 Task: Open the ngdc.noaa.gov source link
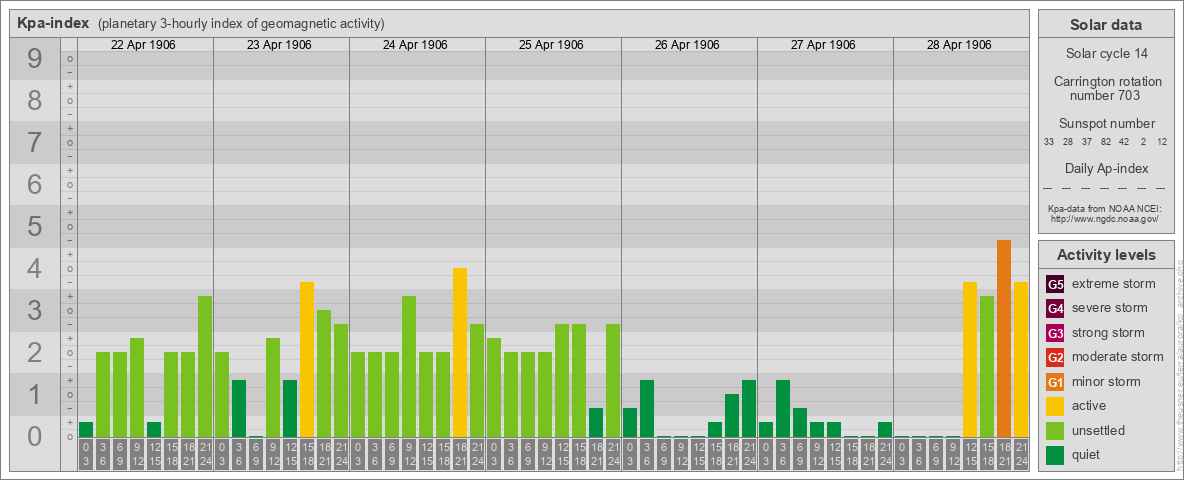pyautogui.click(x=1105, y=218)
